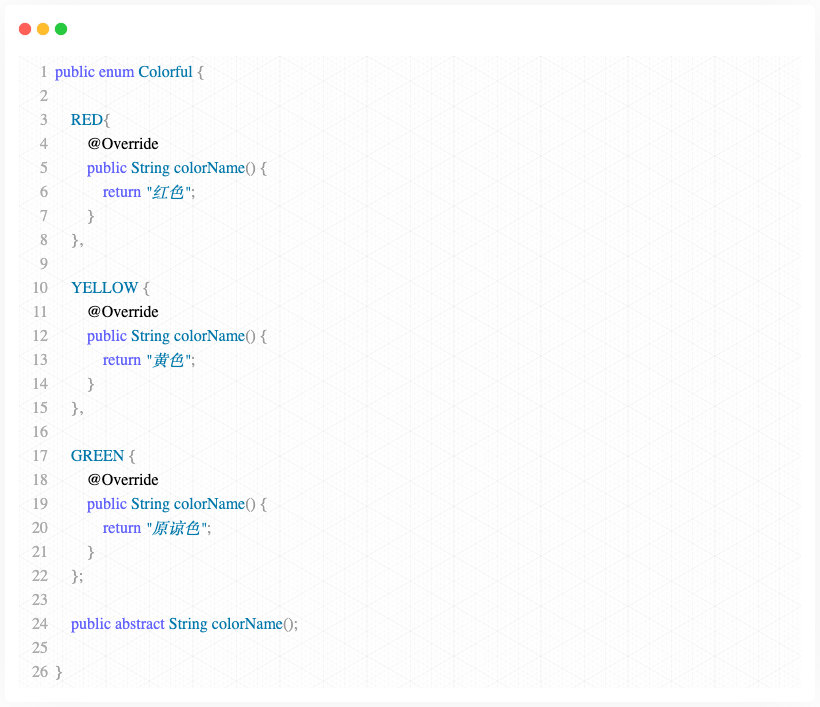The height and width of the screenshot is (707, 820).
Task: Click line number 10 in the gutter
Action: coord(40,288)
